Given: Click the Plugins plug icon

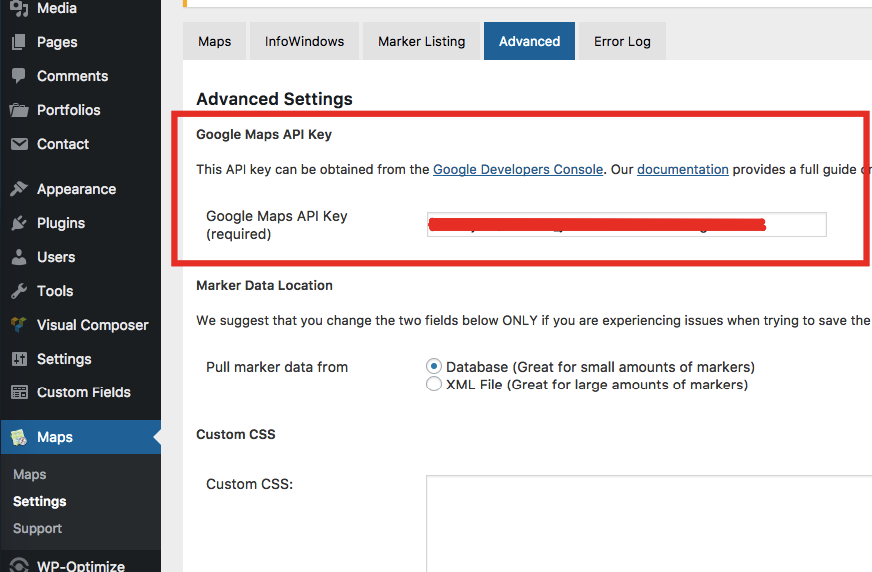Looking at the screenshot, I should (x=19, y=223).
